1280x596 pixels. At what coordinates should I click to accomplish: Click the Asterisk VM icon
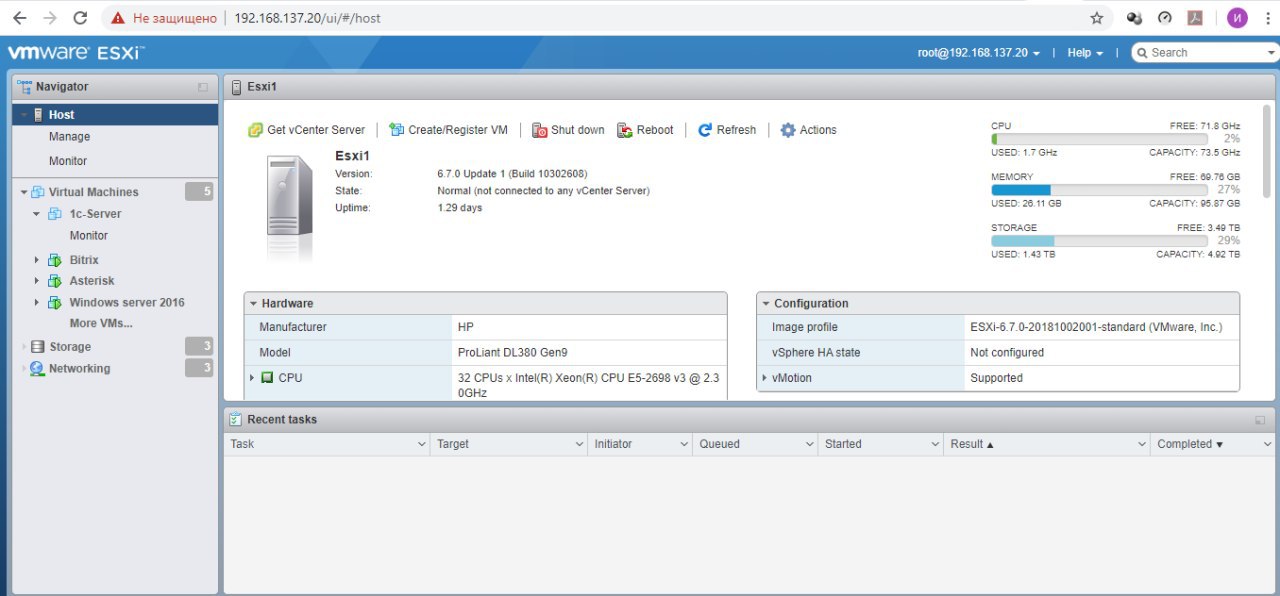[54, 281]
